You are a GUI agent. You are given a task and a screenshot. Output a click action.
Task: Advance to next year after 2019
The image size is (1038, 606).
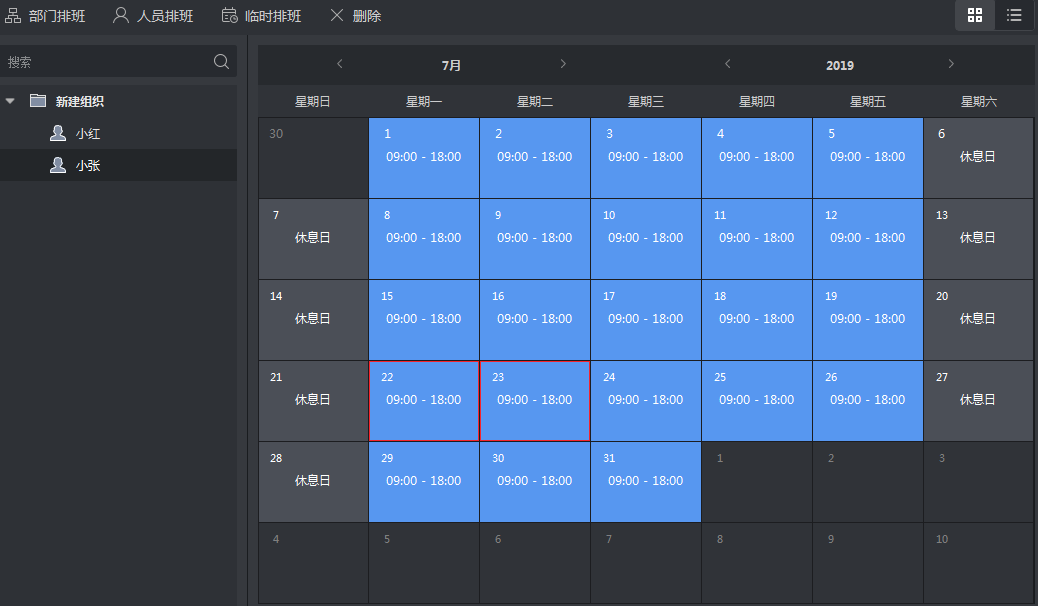(x=951, y=65)
